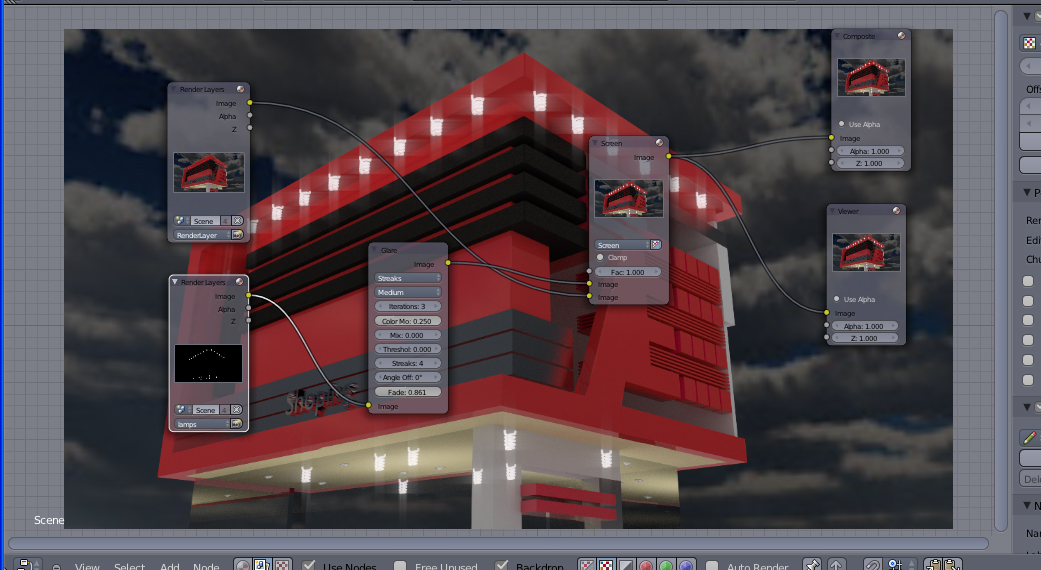Show red backdrop channel

pos(645,565)
